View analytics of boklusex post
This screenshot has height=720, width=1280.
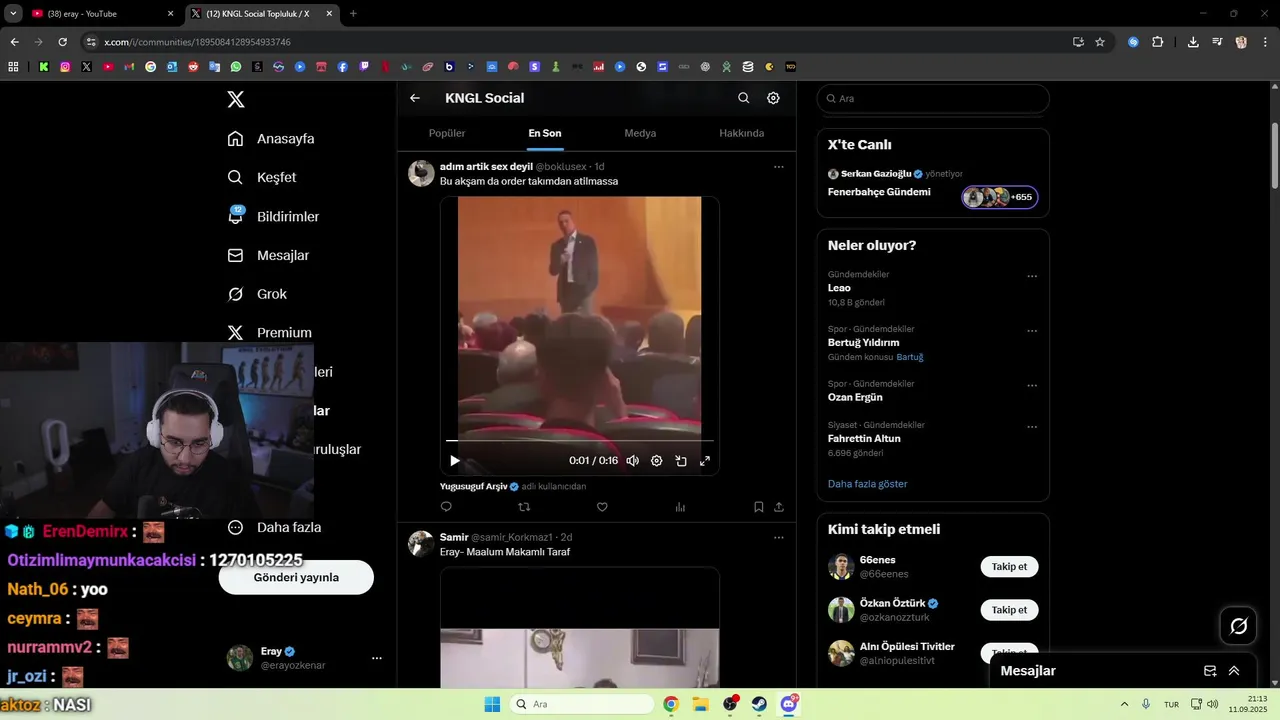[x=680, y=507]
